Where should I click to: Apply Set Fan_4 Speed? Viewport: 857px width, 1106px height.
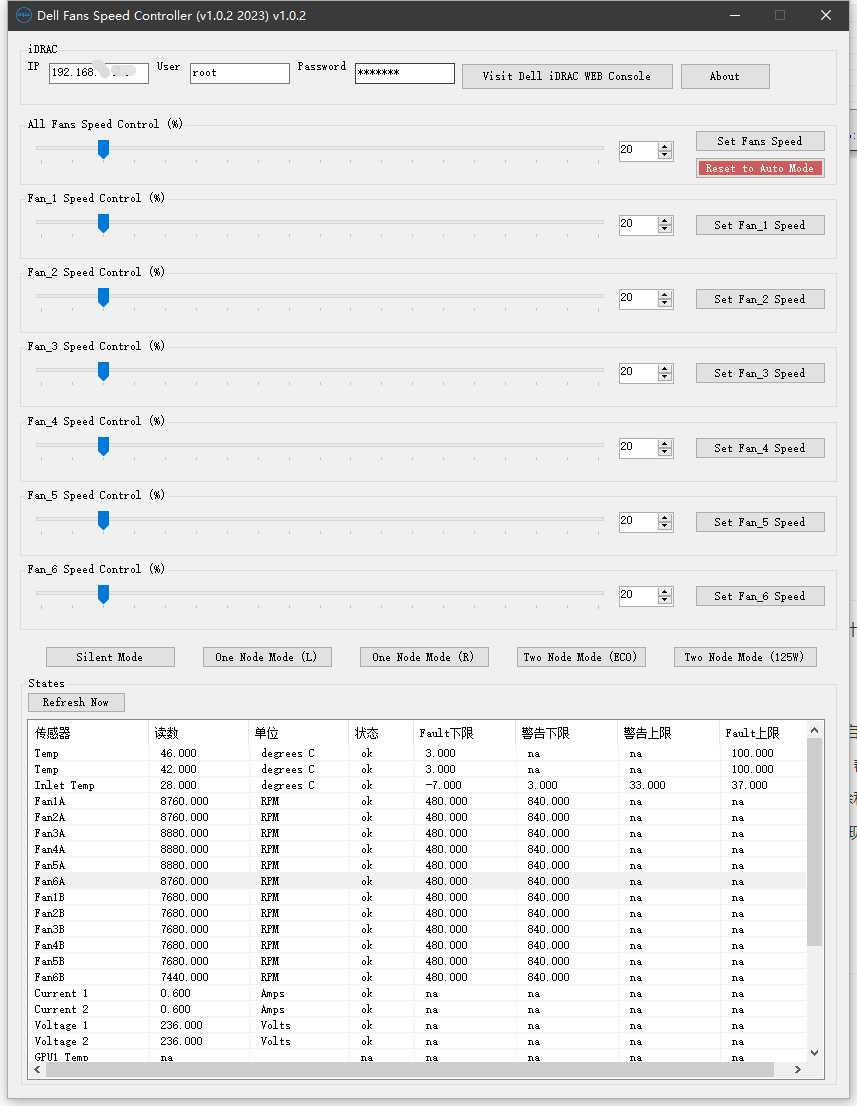point(760,448)
